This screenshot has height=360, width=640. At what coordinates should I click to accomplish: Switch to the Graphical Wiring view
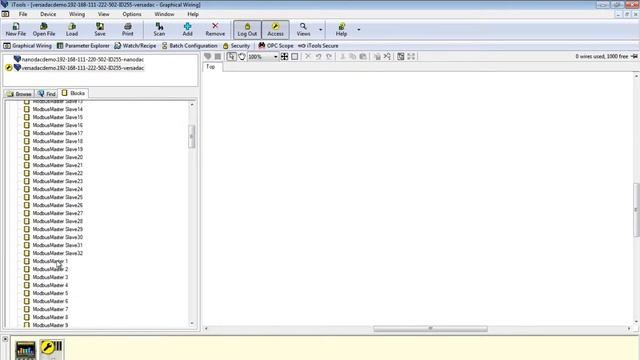pos(27,46)
